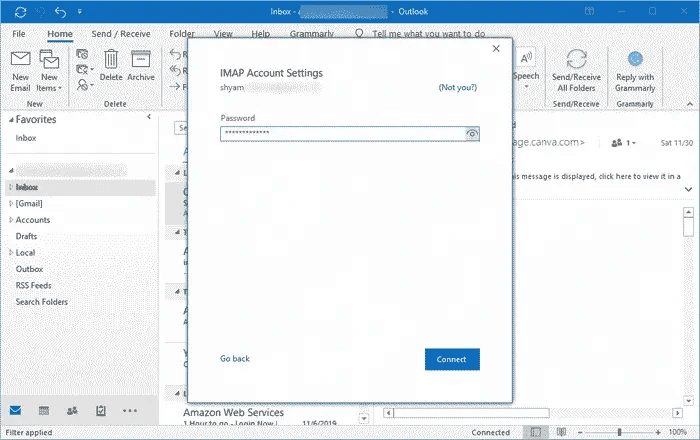Click the Filter applied status text
Viewport: 700px width, 440px height.
29,432
